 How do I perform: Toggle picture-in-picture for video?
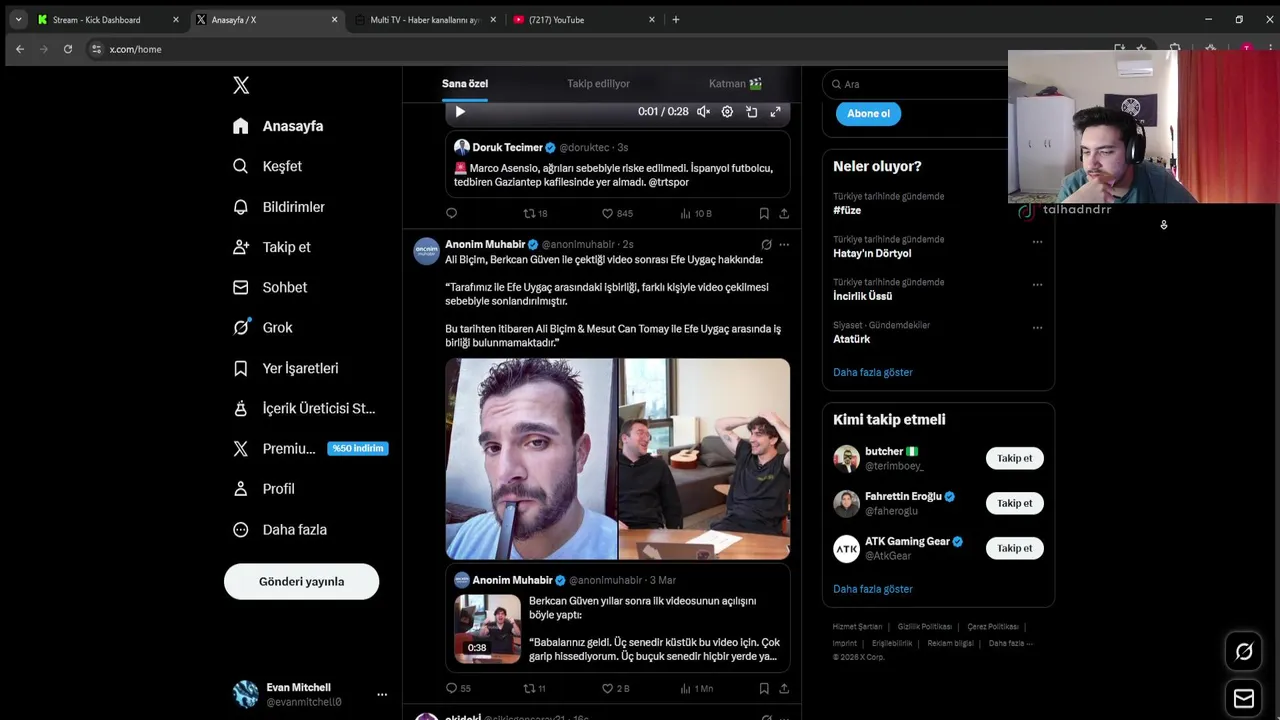point(751,112)
